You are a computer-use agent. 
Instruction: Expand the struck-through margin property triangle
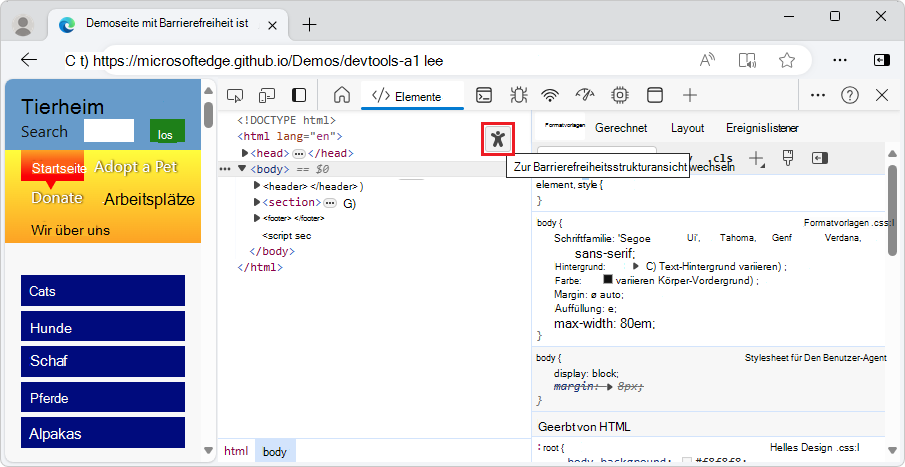click(611, 386)
